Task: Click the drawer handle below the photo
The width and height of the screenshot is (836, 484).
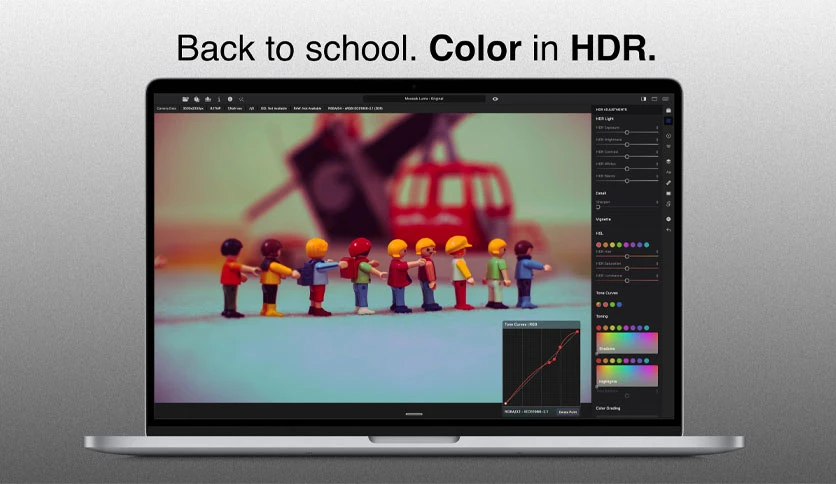Action: pos(414,414)
